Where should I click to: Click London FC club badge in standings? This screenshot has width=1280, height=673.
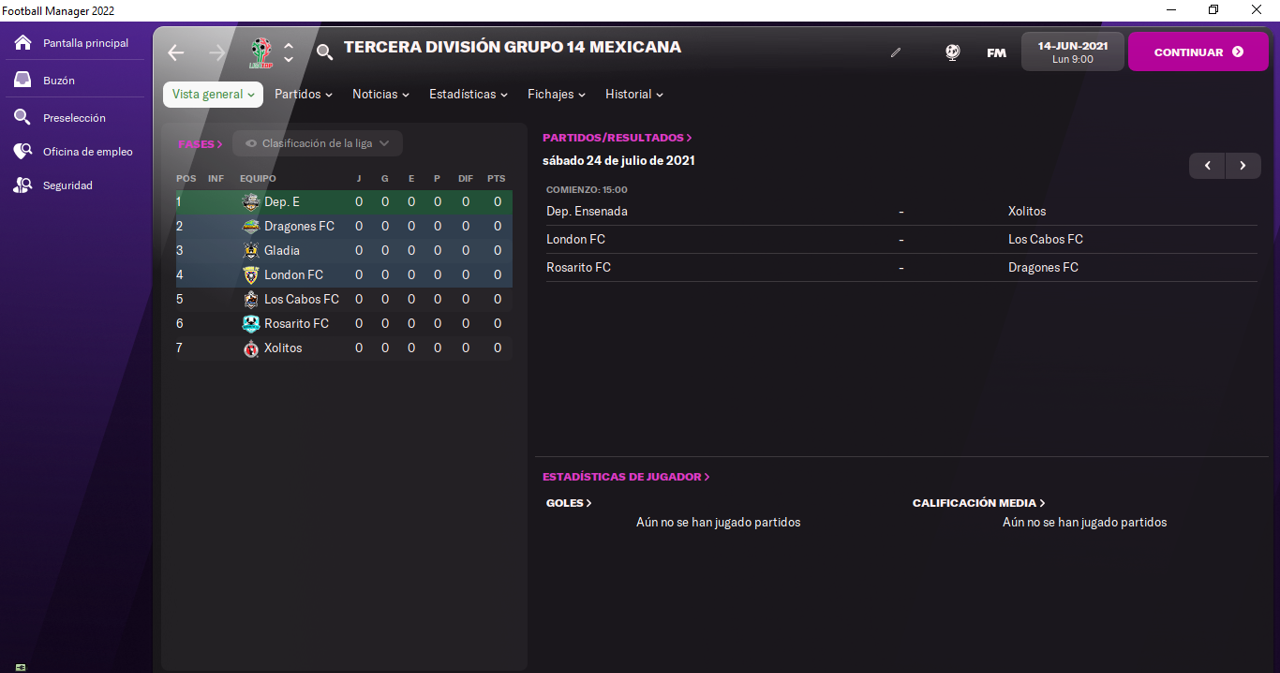coord(251,275)
